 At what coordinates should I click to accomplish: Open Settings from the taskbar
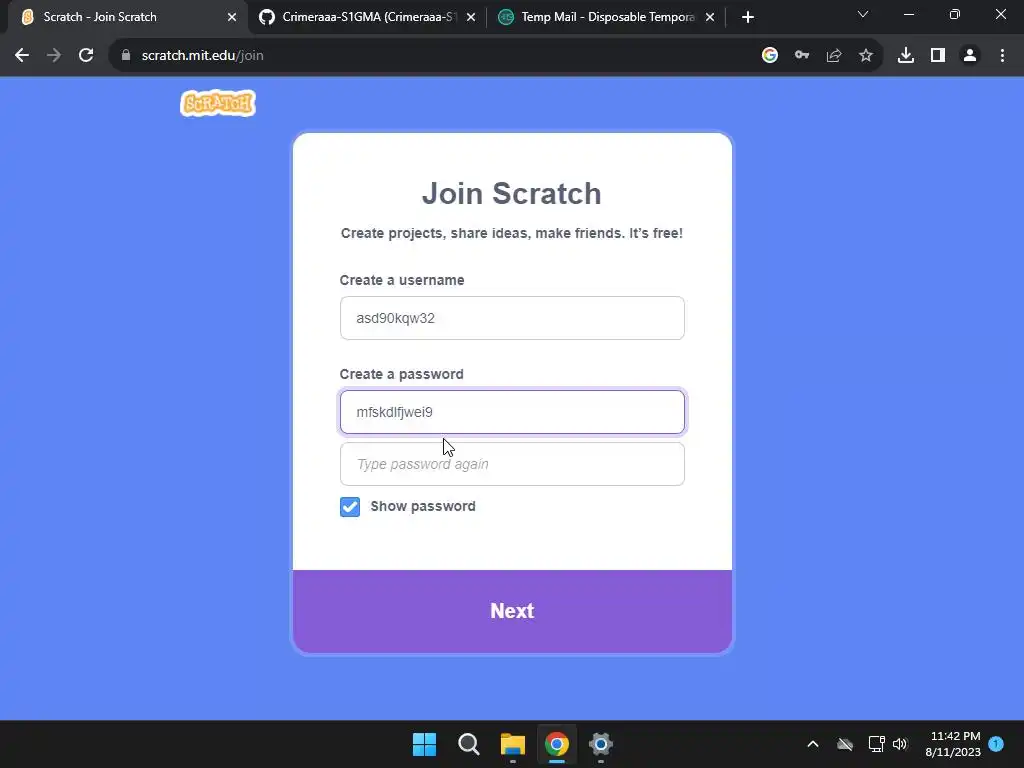(x=601, y=744)
